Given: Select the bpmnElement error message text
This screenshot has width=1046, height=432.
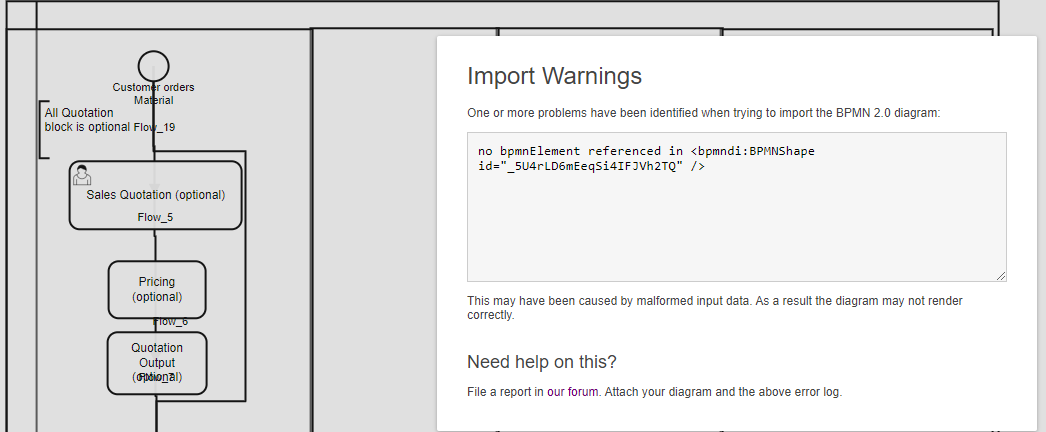Looking at the screenshot, I should [x=646, y=159].
